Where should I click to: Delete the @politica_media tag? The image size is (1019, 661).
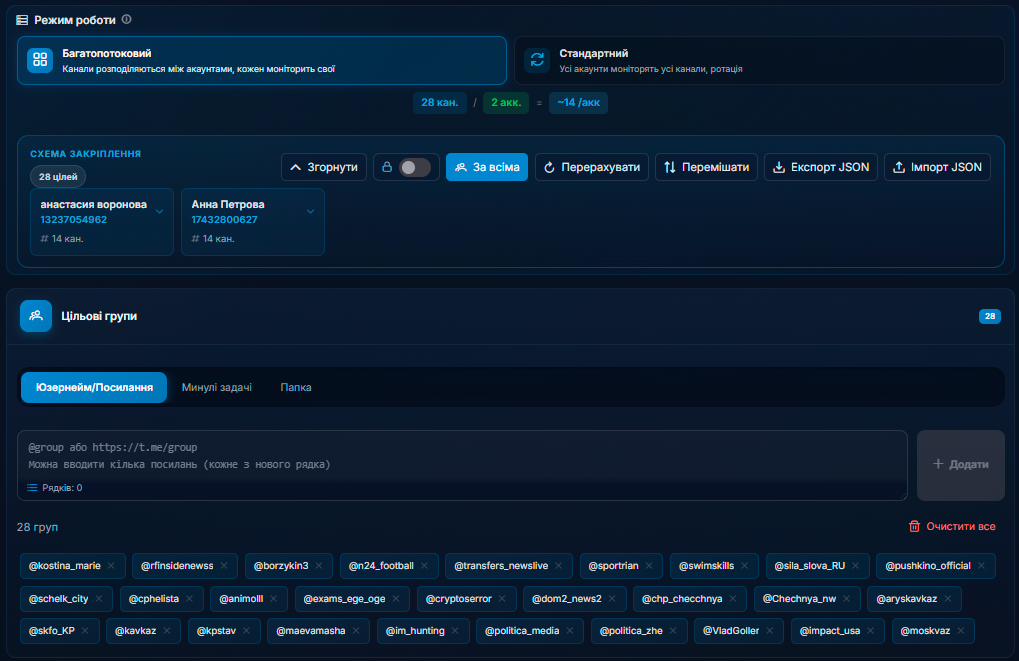[x=570, y=630]
